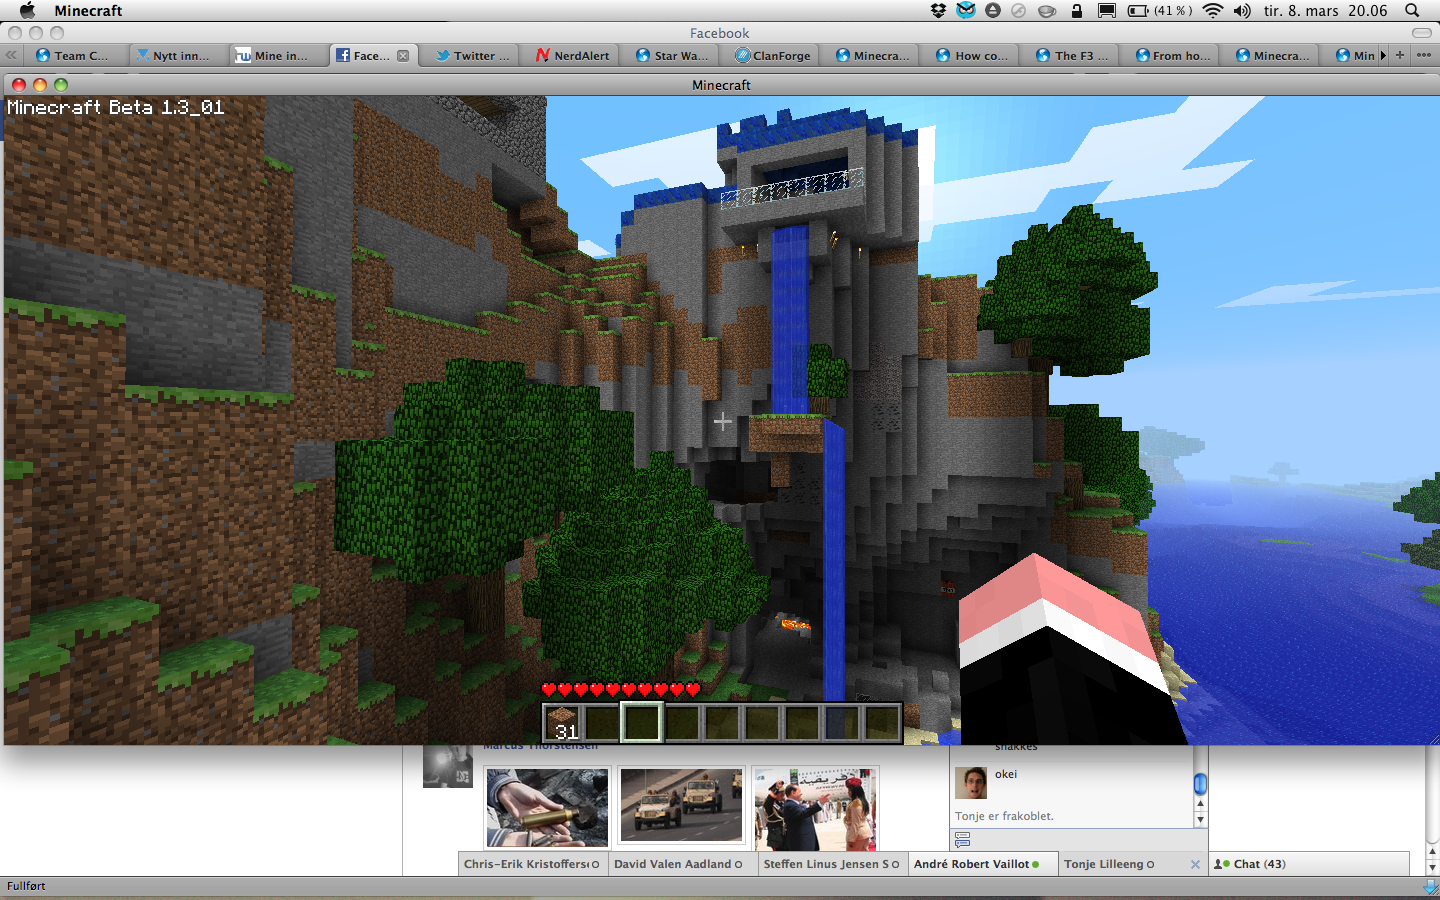
Task: Click the blue download arrow in status bar
Action: coord(1430,886)
